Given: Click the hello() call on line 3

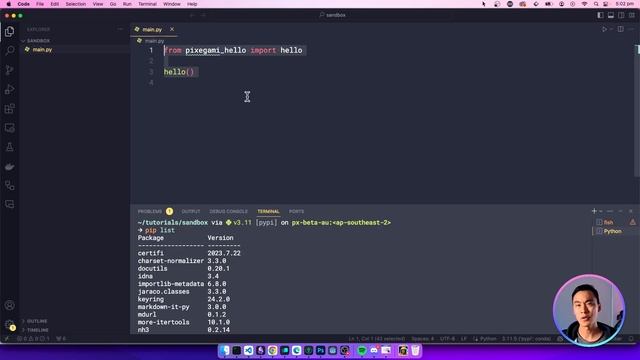Looking at the screenshot, I should pos(179,72).
